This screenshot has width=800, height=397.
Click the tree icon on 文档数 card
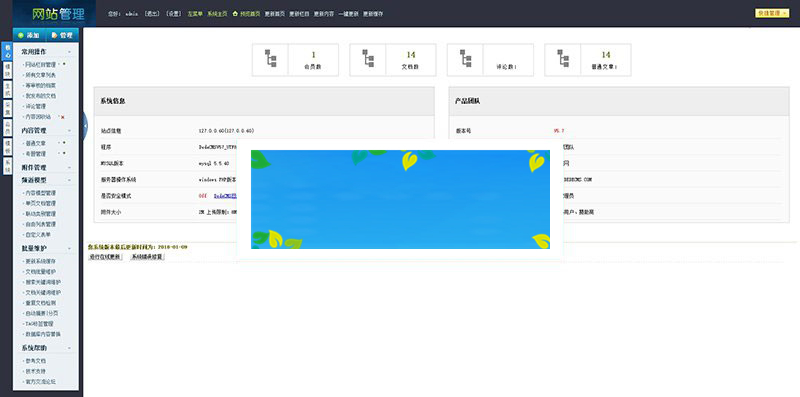[x=368, y=58]
